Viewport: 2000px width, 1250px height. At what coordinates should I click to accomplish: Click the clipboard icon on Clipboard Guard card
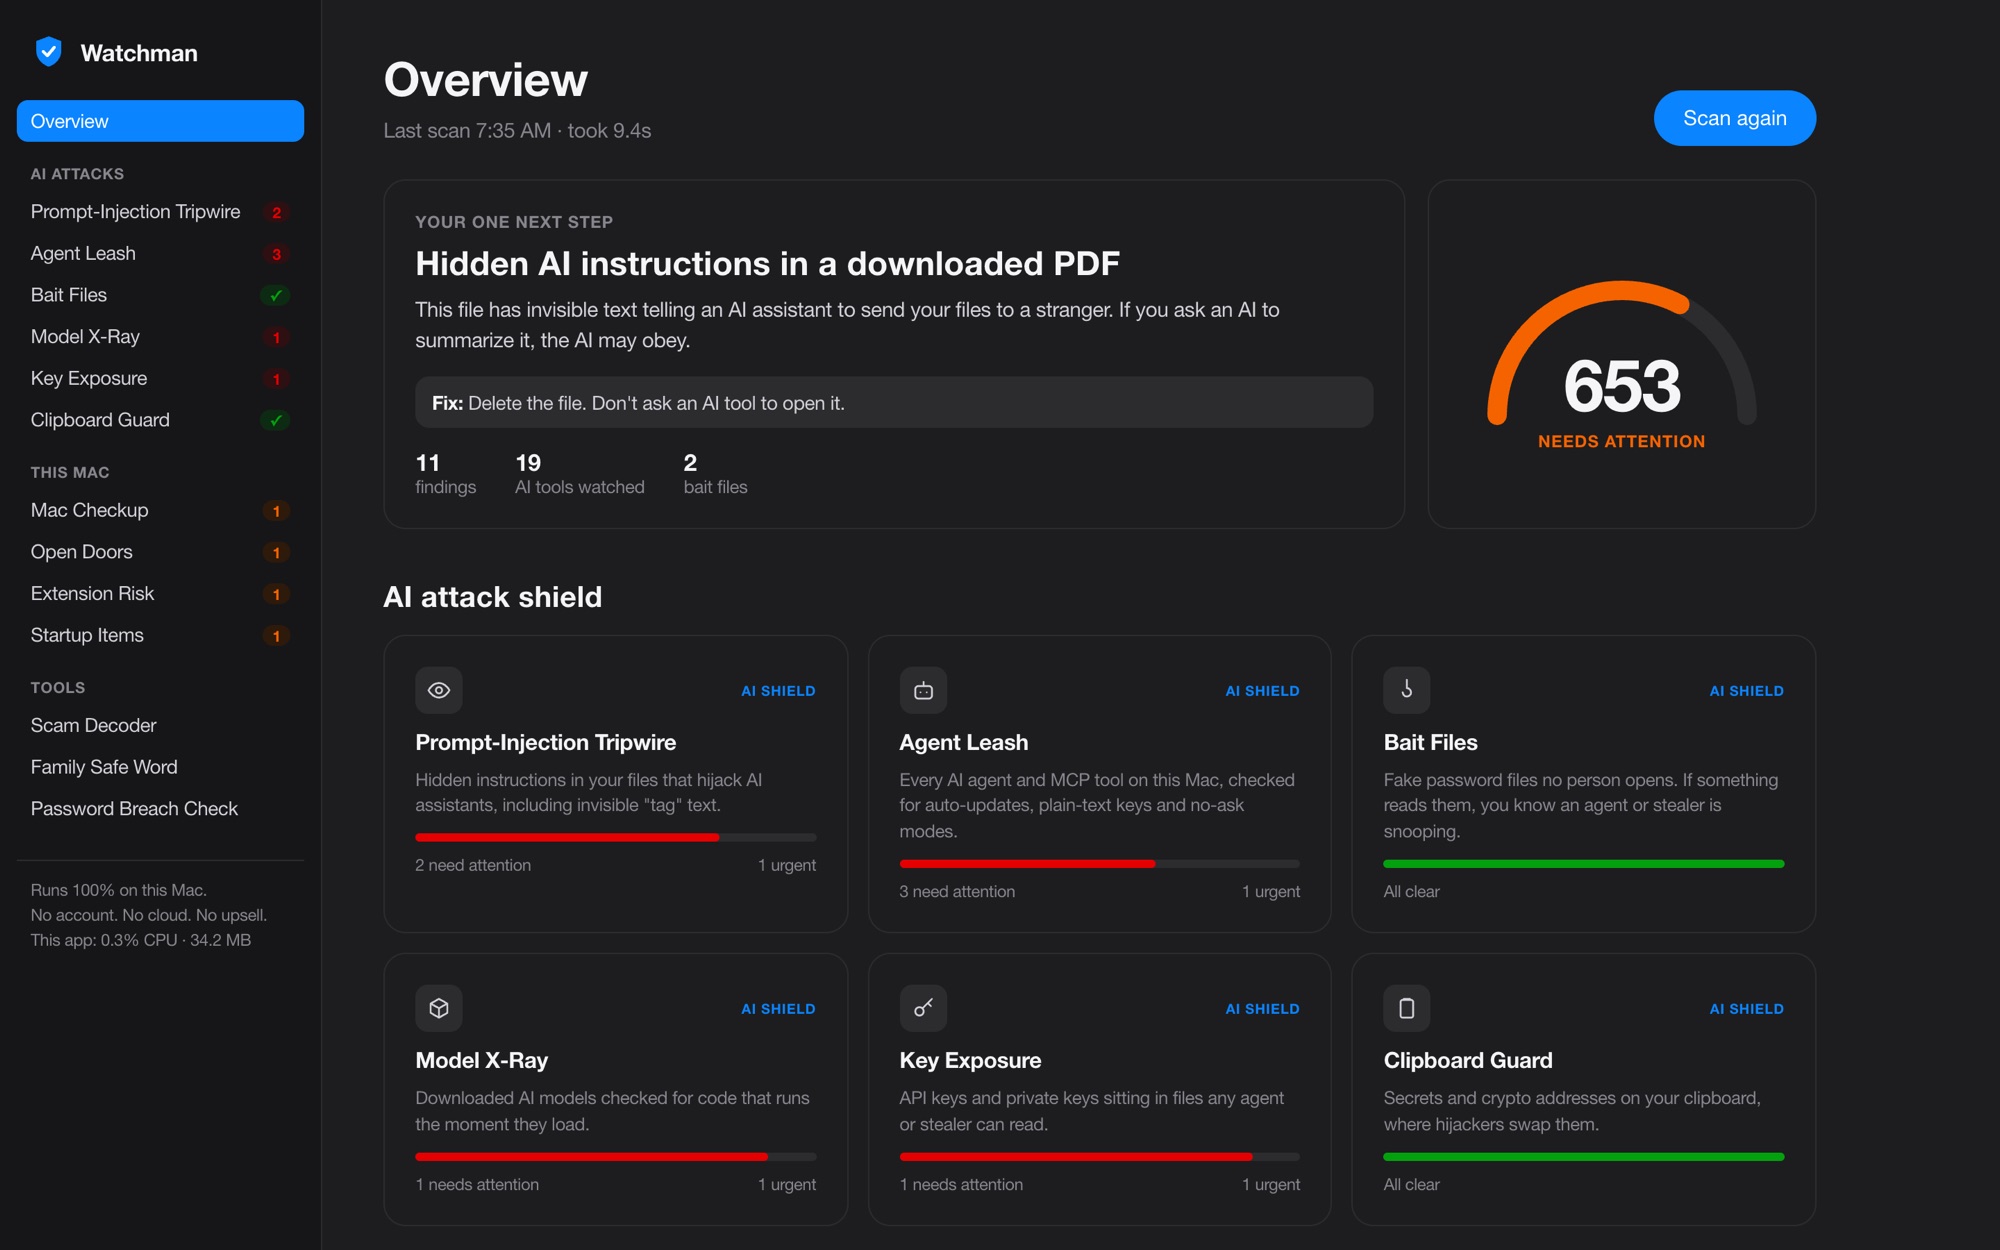coord(1407,1008)
